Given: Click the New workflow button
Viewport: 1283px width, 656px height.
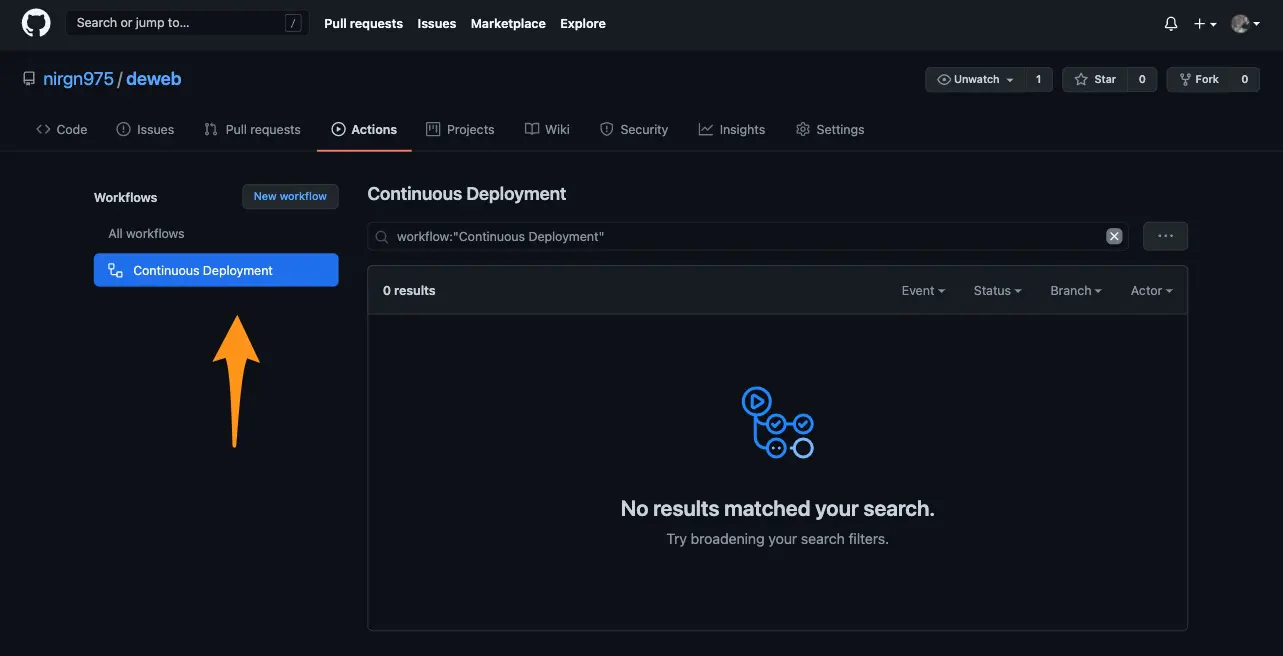Looking at the screenshot, I should (290, 196).
